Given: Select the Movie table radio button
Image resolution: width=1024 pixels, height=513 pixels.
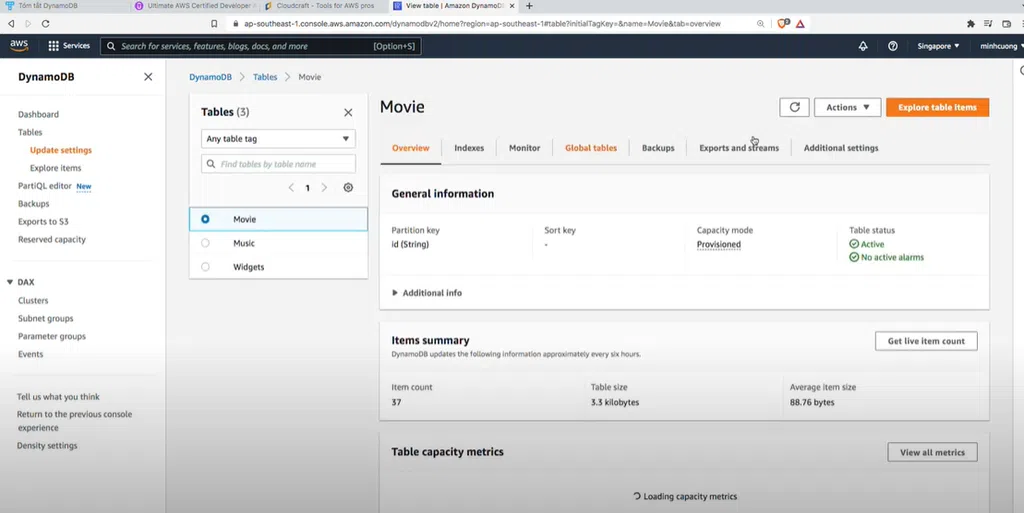Looking at the screenshot, I should coord(205,219).
